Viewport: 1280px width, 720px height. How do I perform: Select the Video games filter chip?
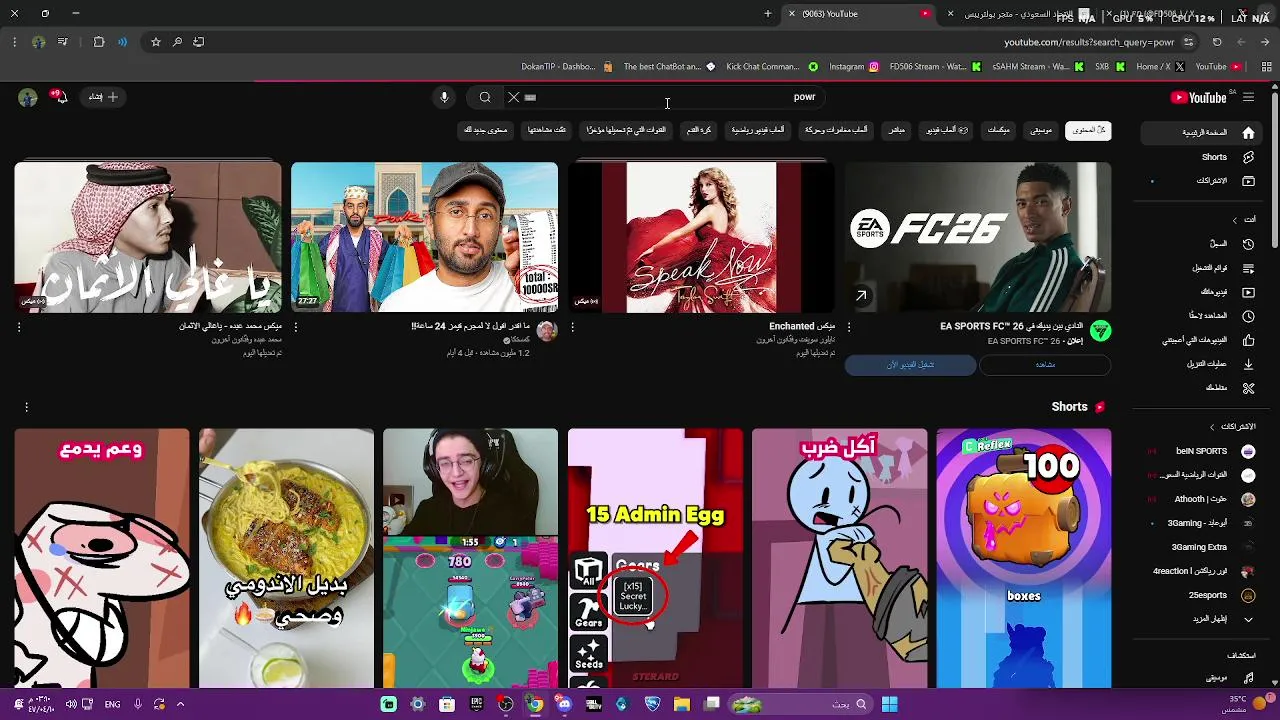click(x=947, y=130)
